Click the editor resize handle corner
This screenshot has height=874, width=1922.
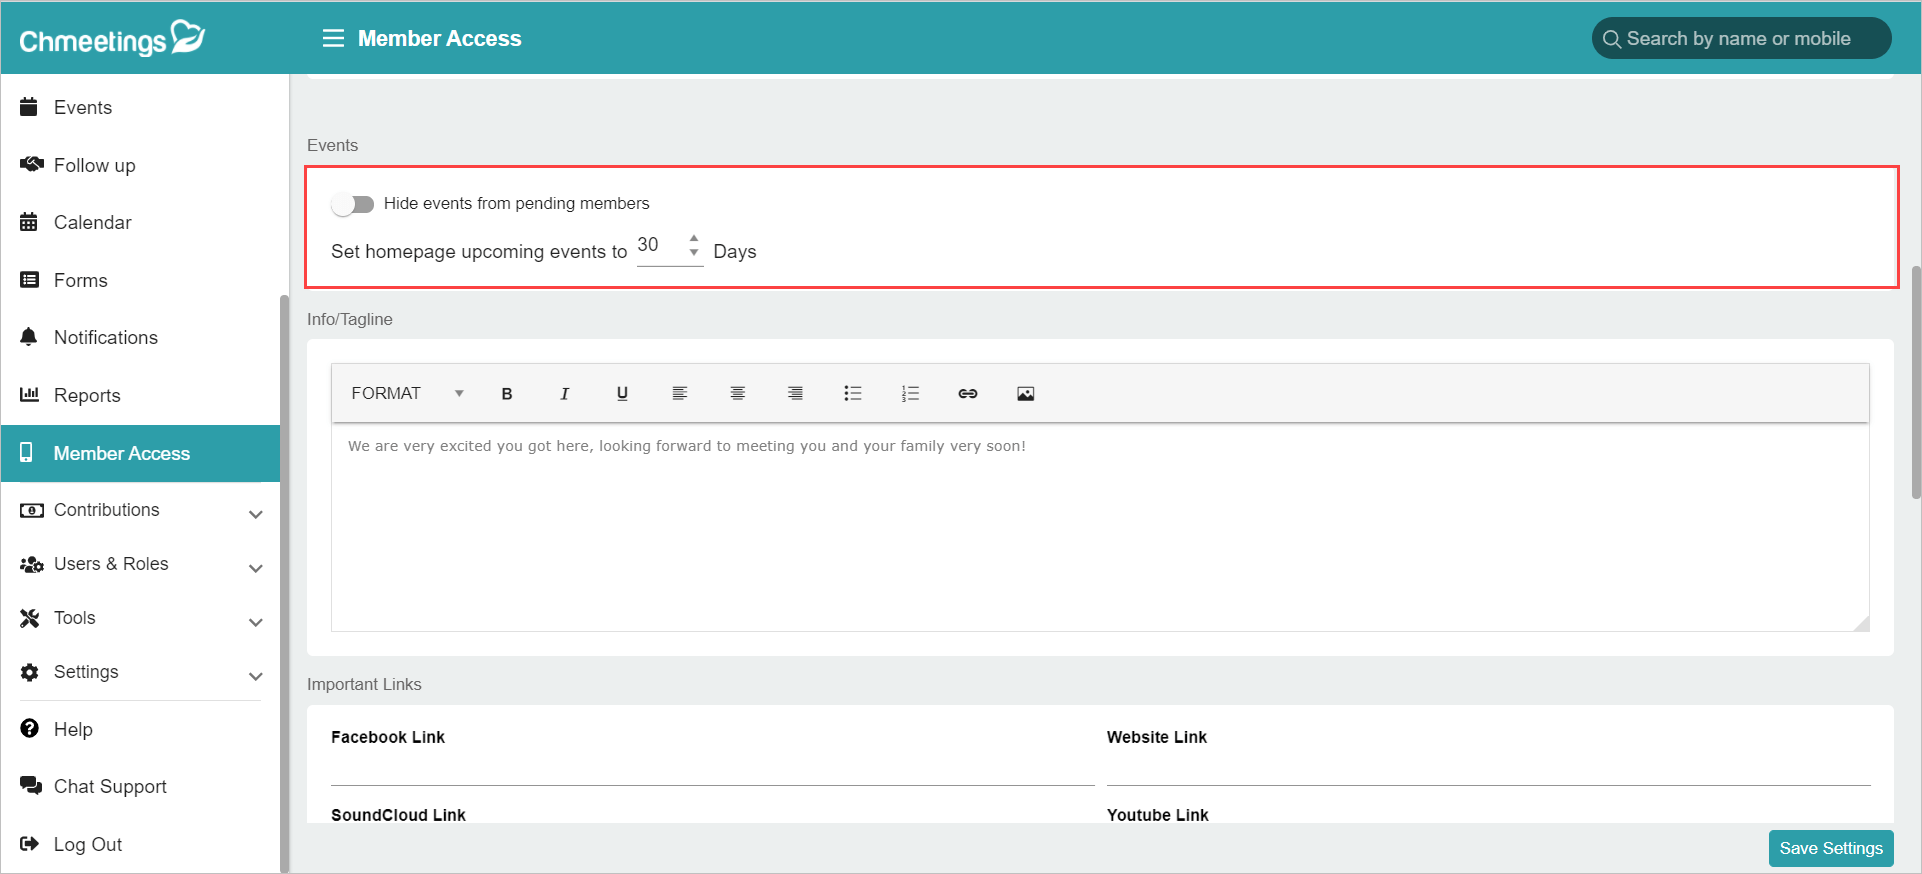tap(1861, 623)
